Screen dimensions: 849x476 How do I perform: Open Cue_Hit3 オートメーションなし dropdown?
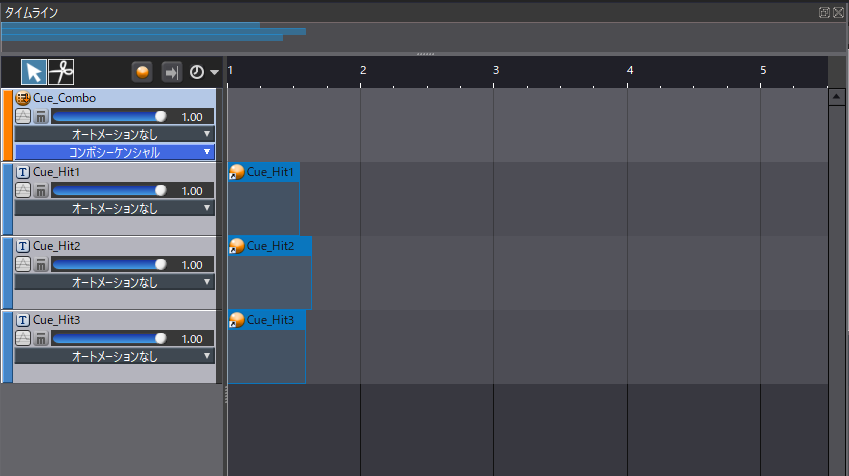(x=114, y=356)
